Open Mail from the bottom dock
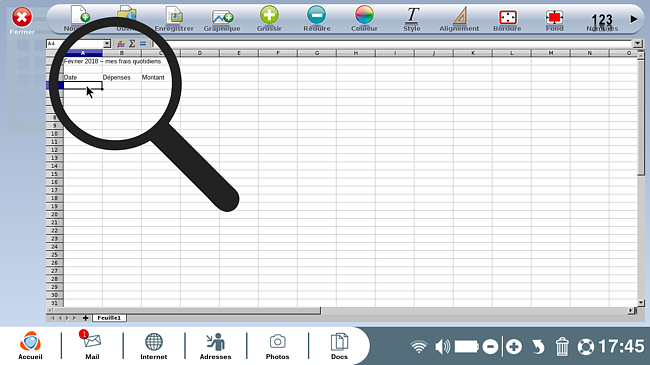The width and height of the screenshot is (650, 365). pyautogui.click(x=92, y=345)
